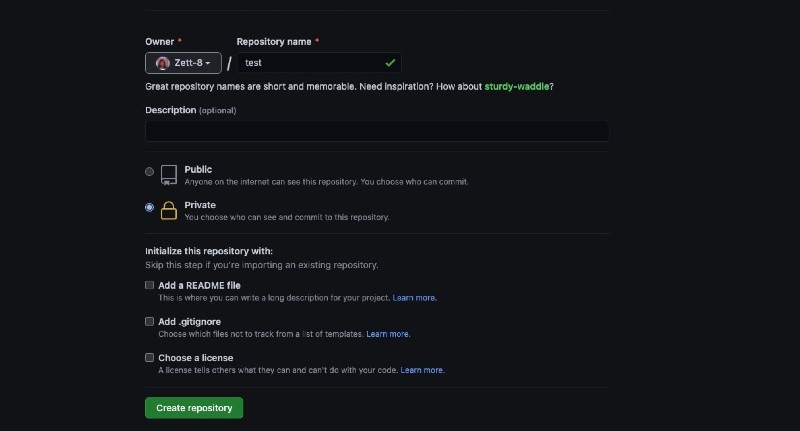Image resolution: width=800 pixels, height=431 pixels.
Task: Check the Add .gitignore option
Action: pos(150,321)
